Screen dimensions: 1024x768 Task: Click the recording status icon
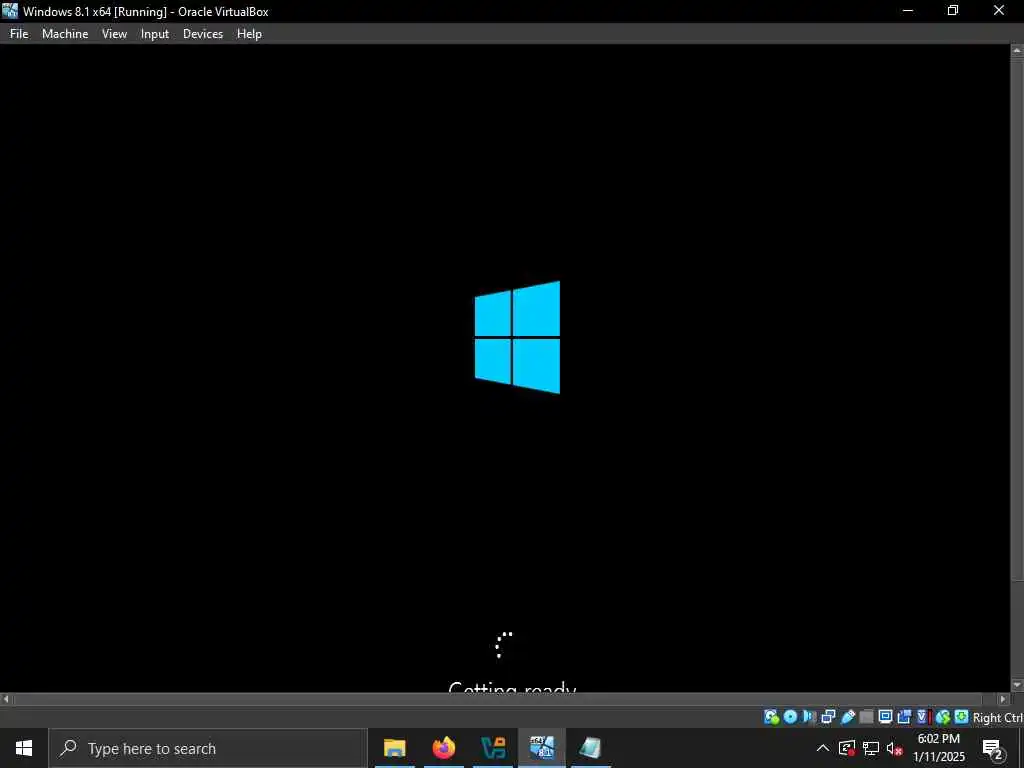pyautogui.click(x=904, y=717)
